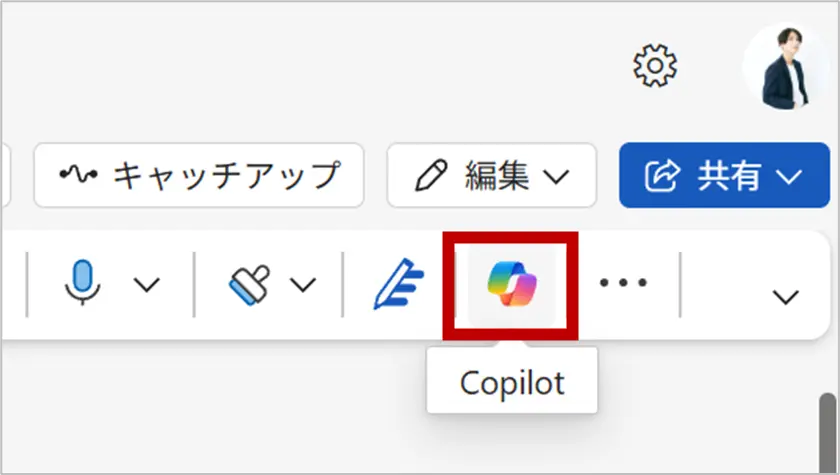Click the pencil icon on 編集
This screenshot has width=840, height=475.
(430, 176)
